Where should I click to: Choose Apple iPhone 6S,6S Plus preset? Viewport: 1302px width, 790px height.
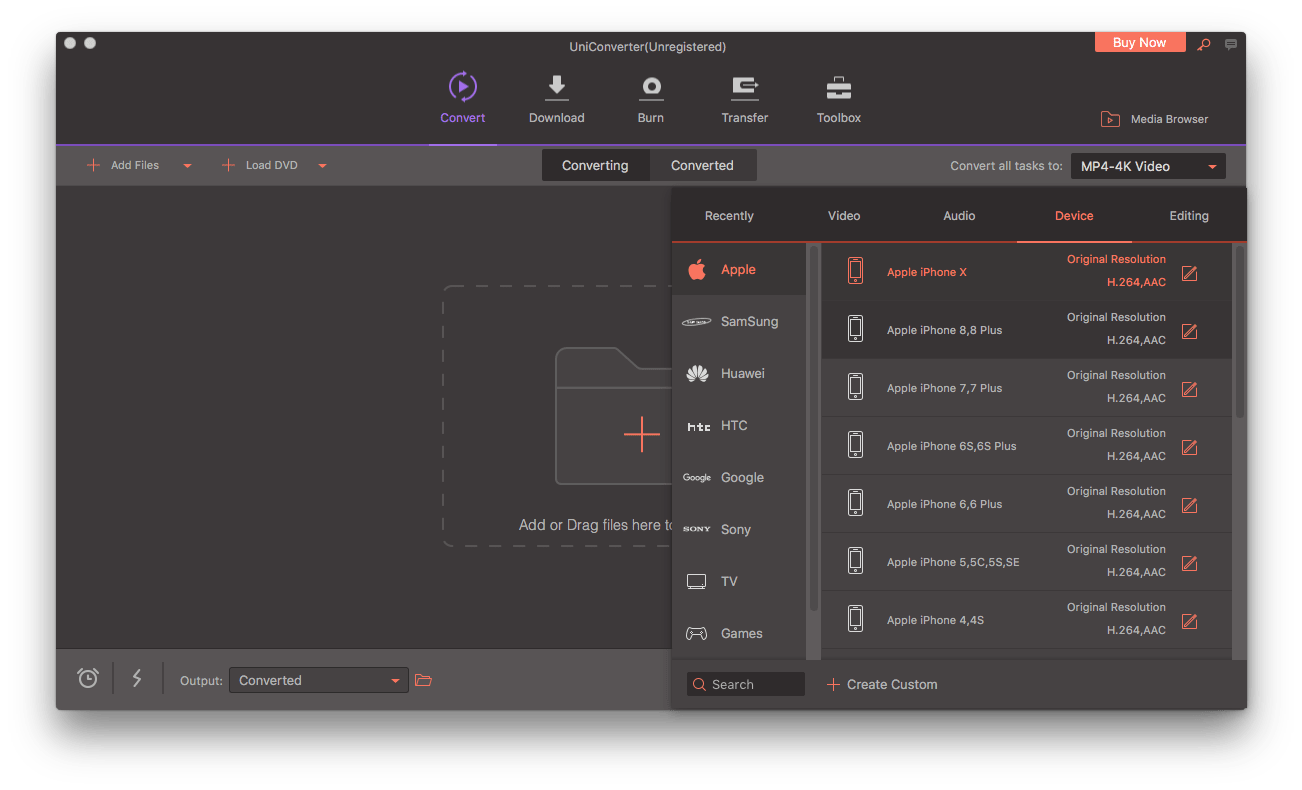(1027, 446)
